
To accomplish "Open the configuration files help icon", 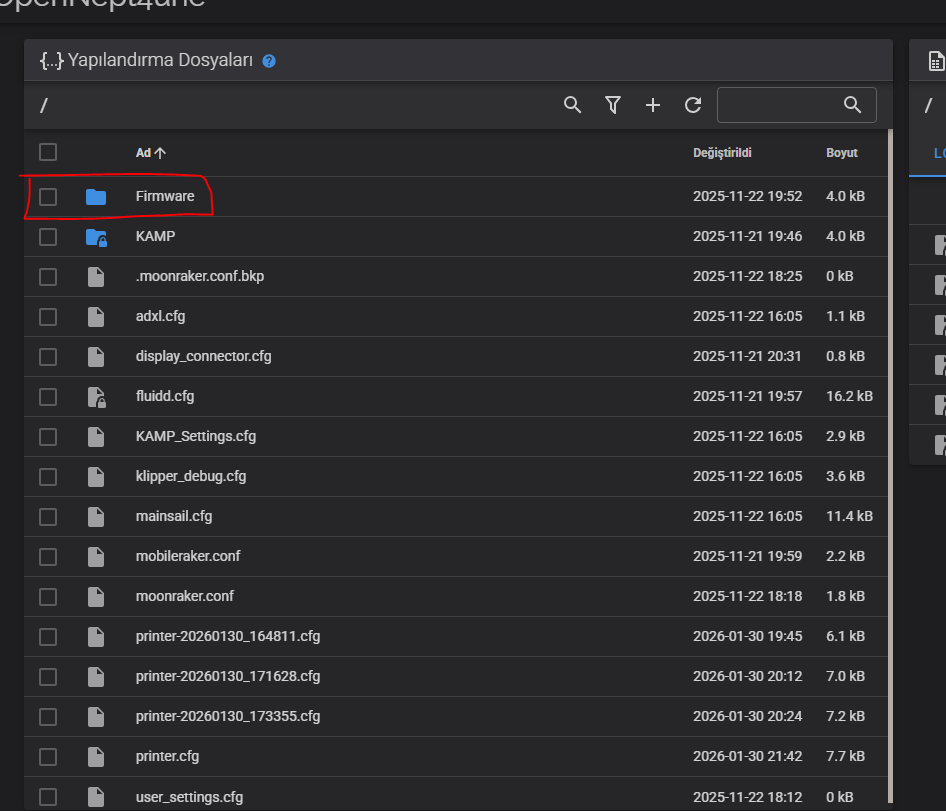I will pos(269,61).
